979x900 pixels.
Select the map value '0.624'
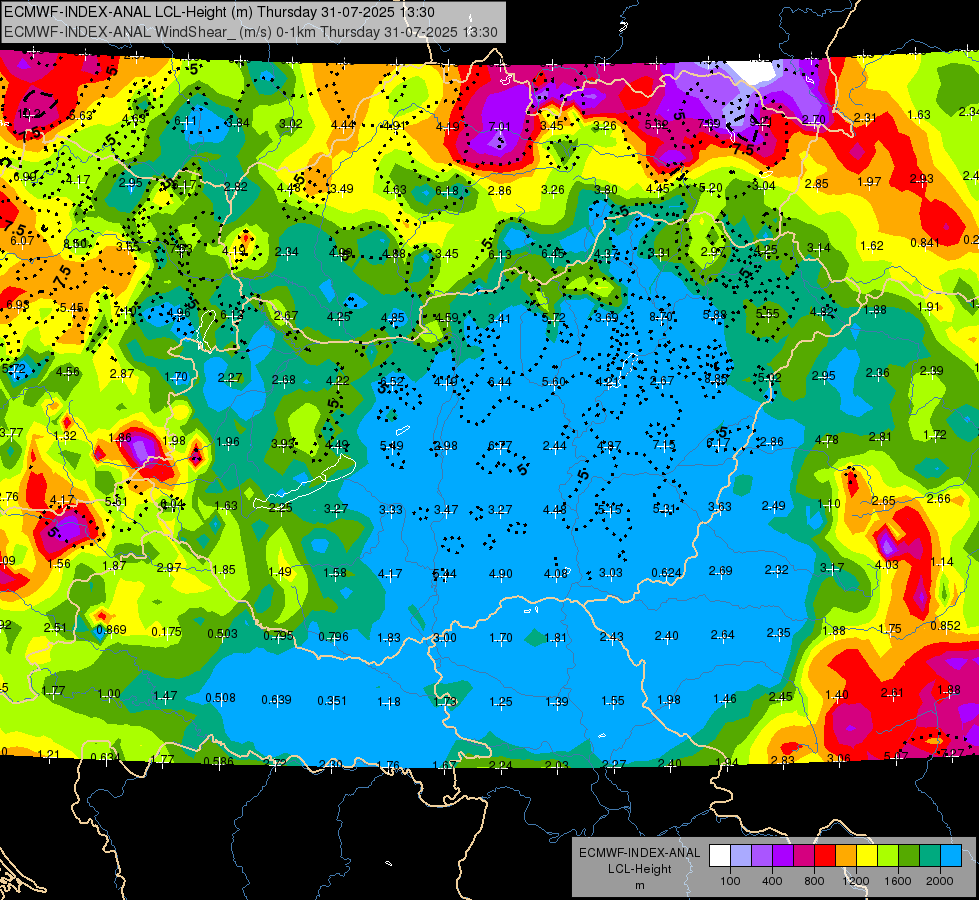pos(666,573)
